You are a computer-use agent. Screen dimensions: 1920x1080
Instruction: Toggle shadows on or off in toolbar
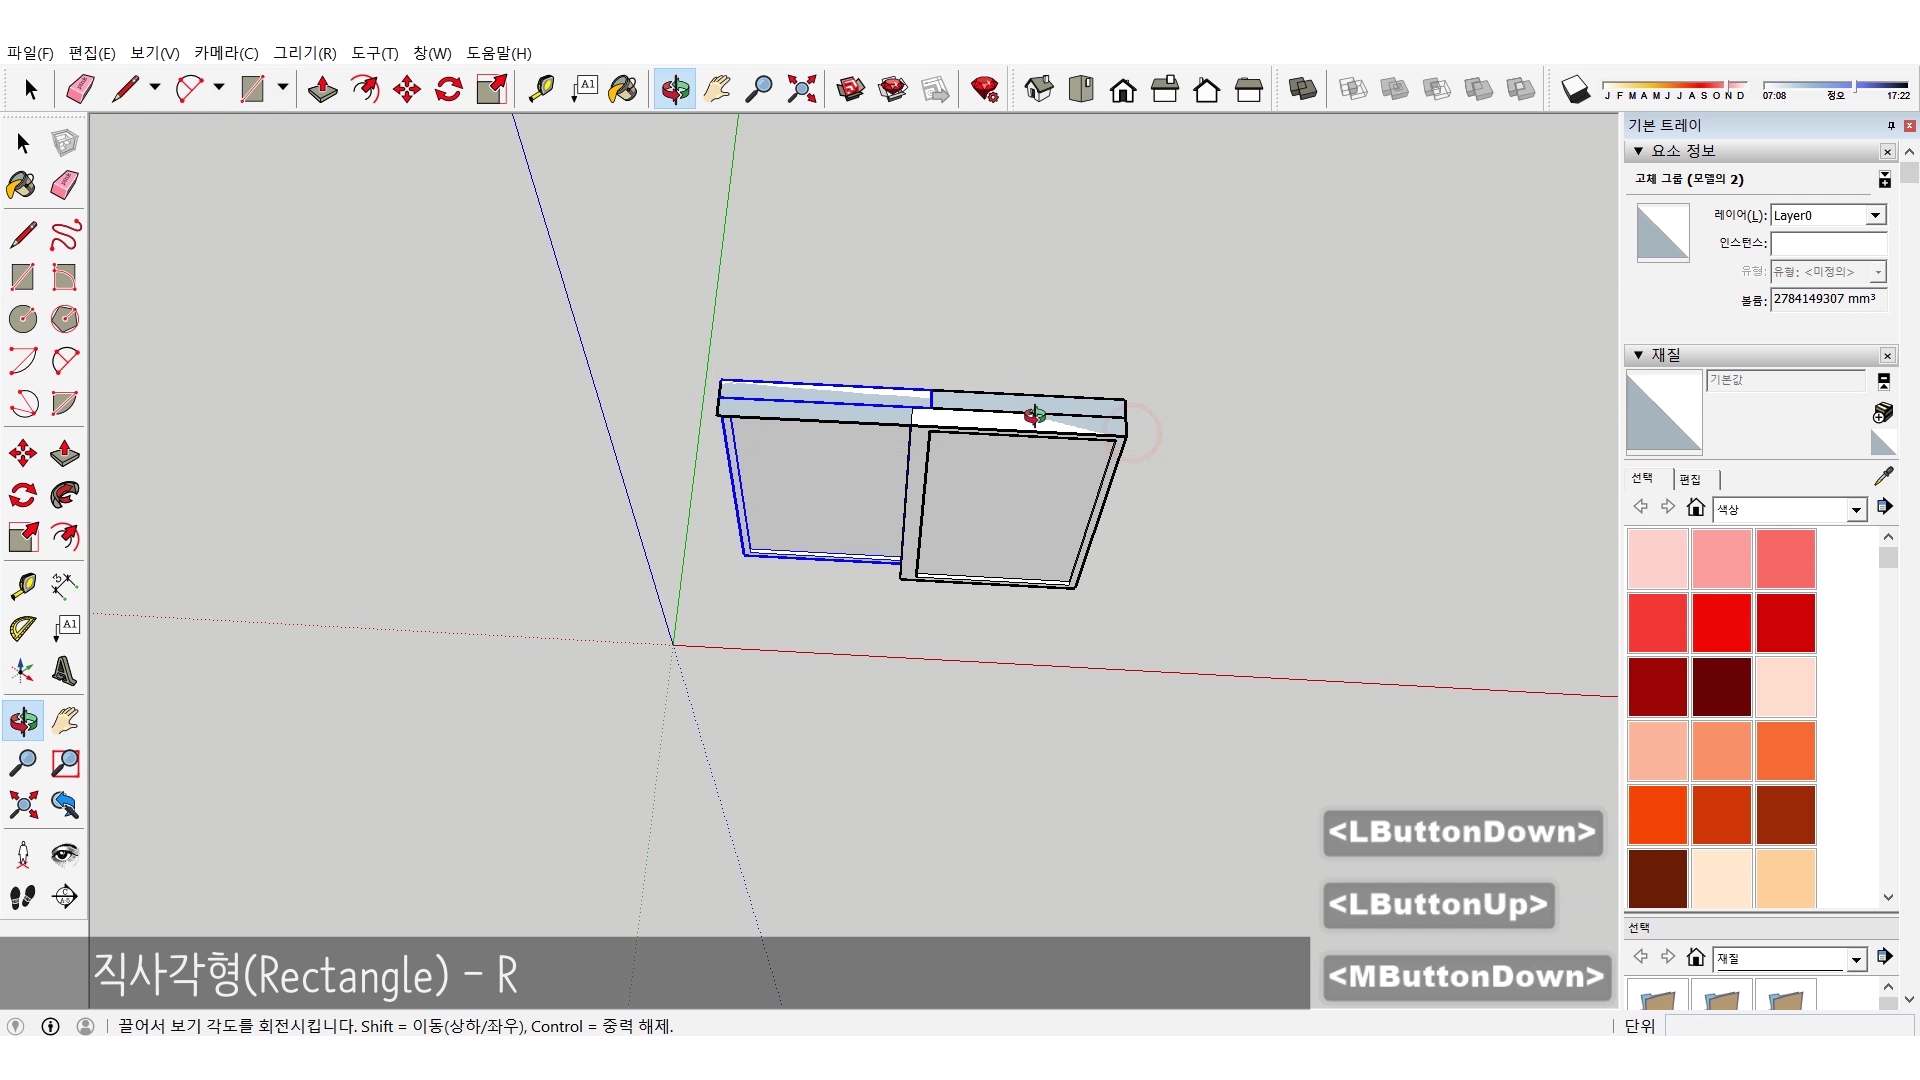(1575, 90)
